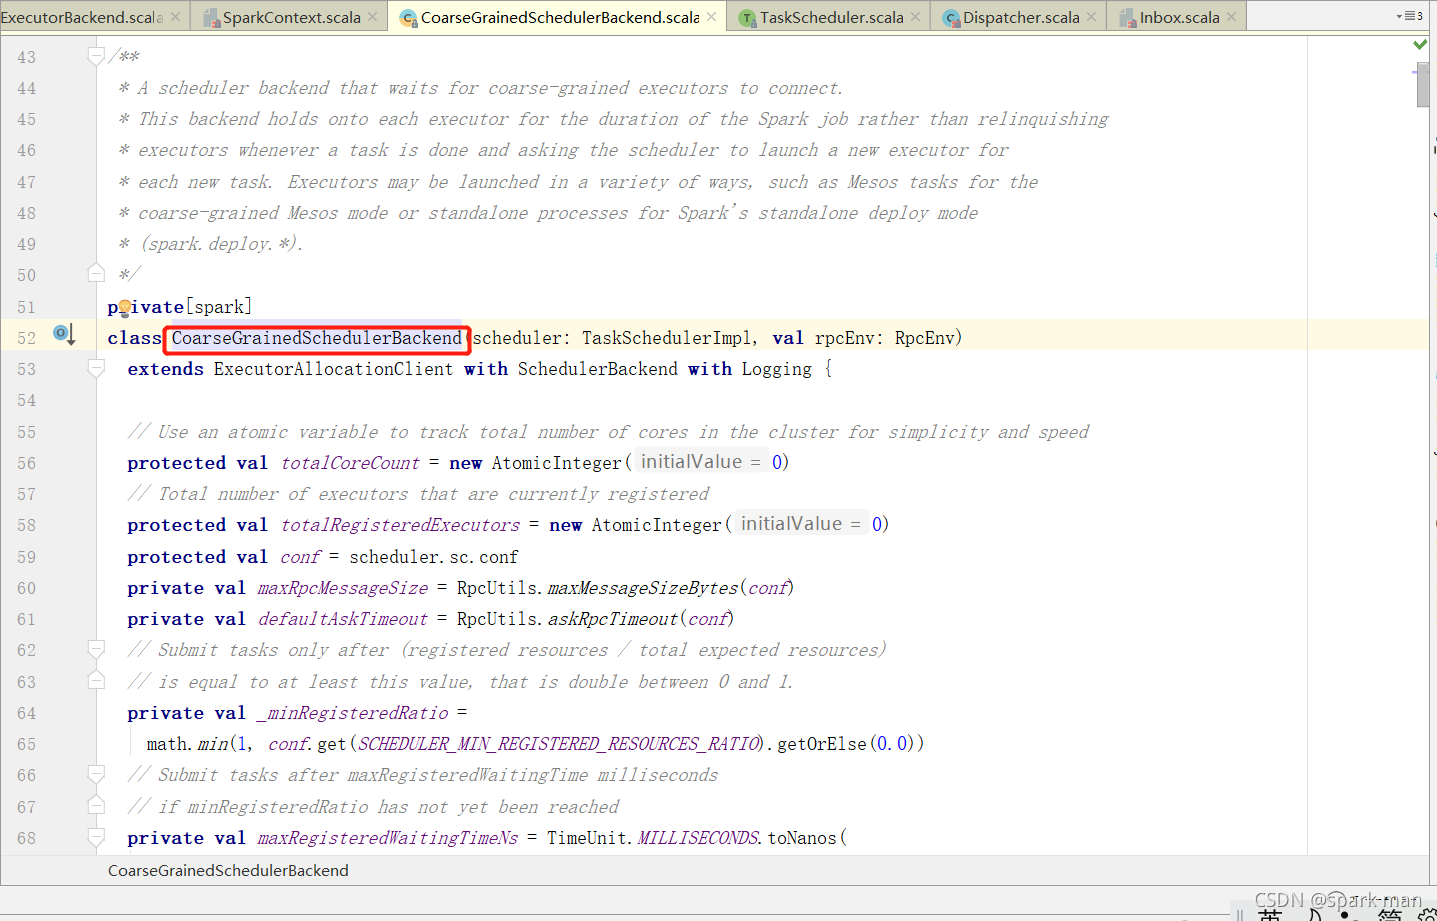The image size is (1437, 921).
Task: Collapse the class body fold at line 53
Action: click(x=96, y=369)
